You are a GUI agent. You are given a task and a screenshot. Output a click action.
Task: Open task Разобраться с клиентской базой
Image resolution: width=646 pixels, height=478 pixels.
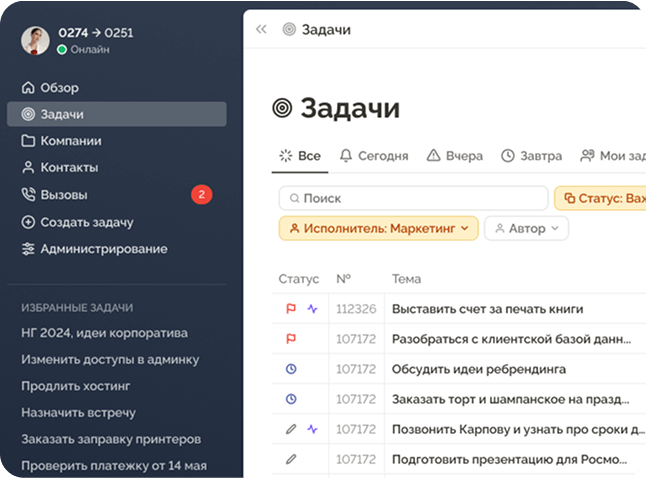coord(511,339)
